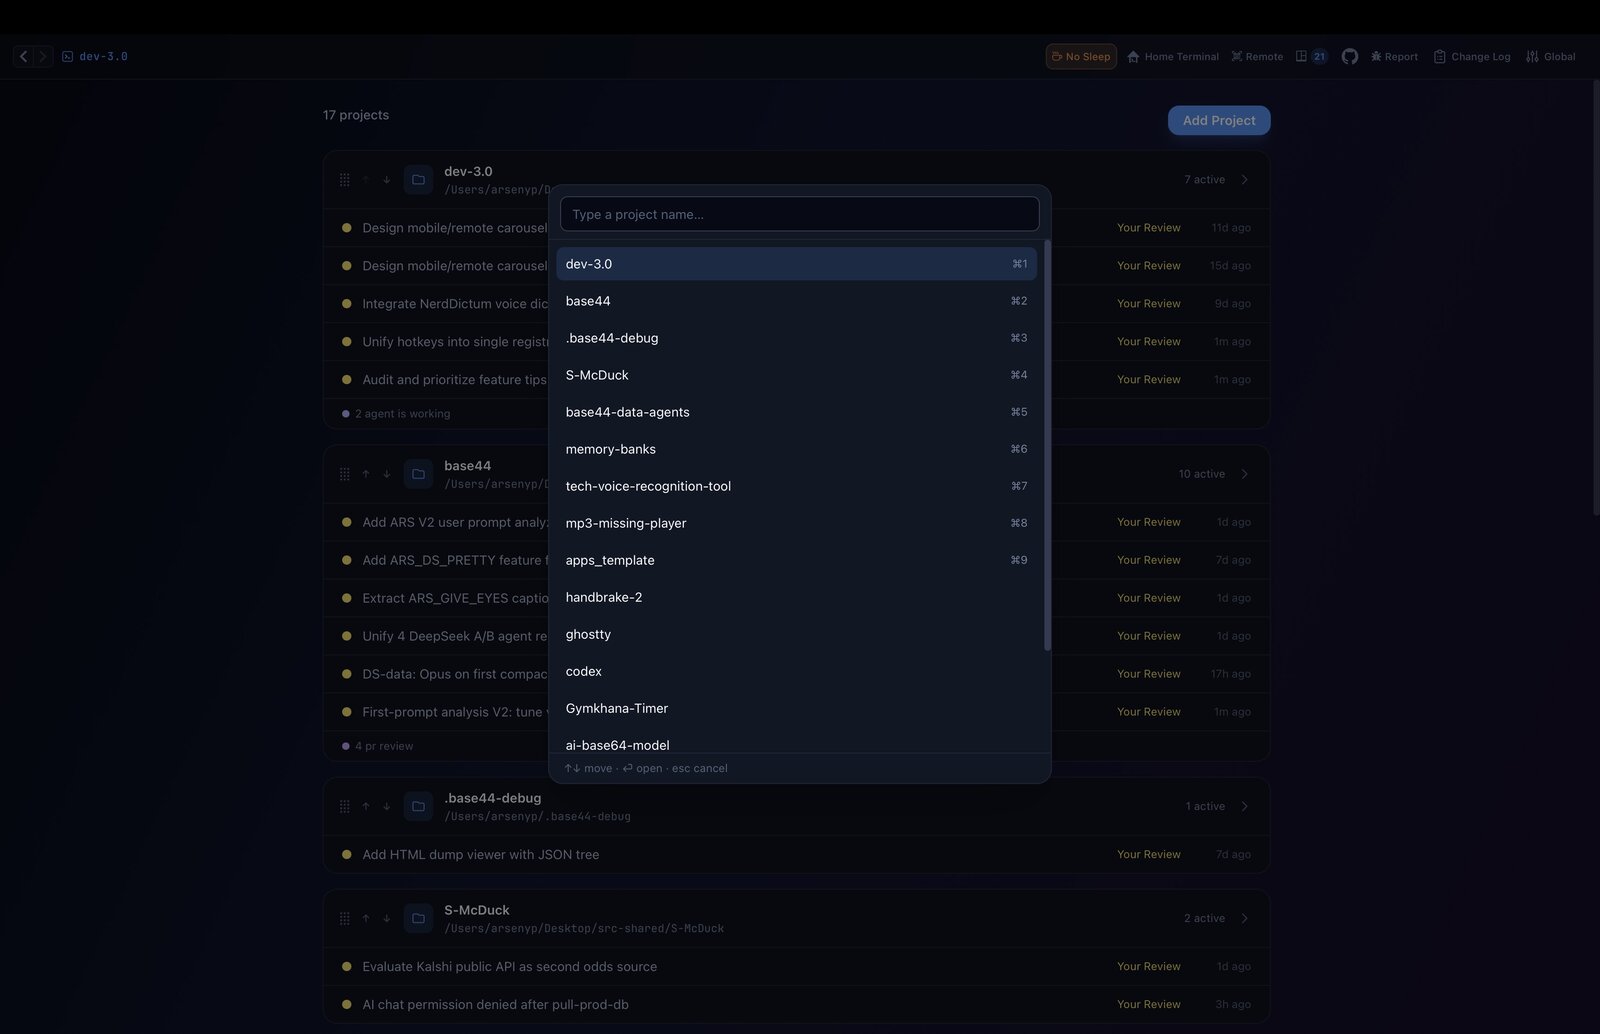Click Your Review for Kalshi API task
The width and height of the screenshot is (1600, 1034).
[1149, 966]
